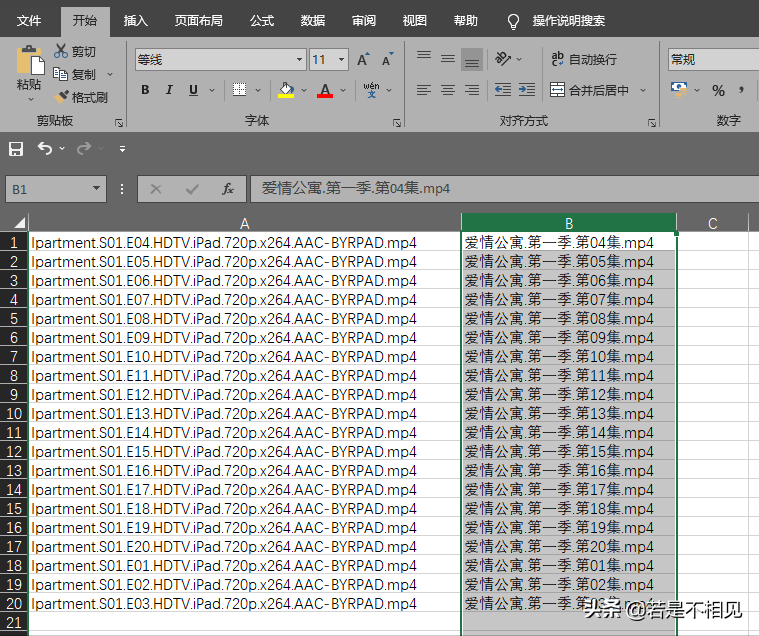The height and width of the screenshot is (636, 759).
Task: Align text right
Action: (471, 90)
